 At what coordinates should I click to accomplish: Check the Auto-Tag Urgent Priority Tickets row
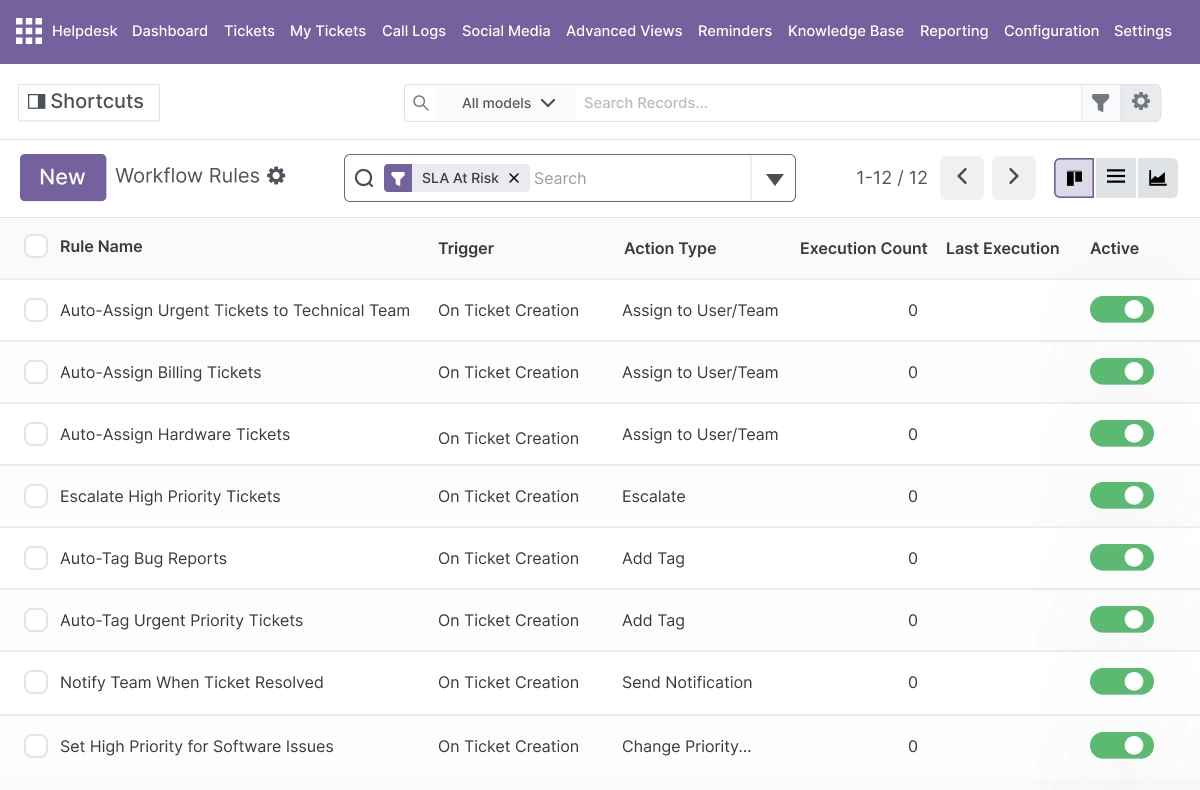click(x=36, y=620)
